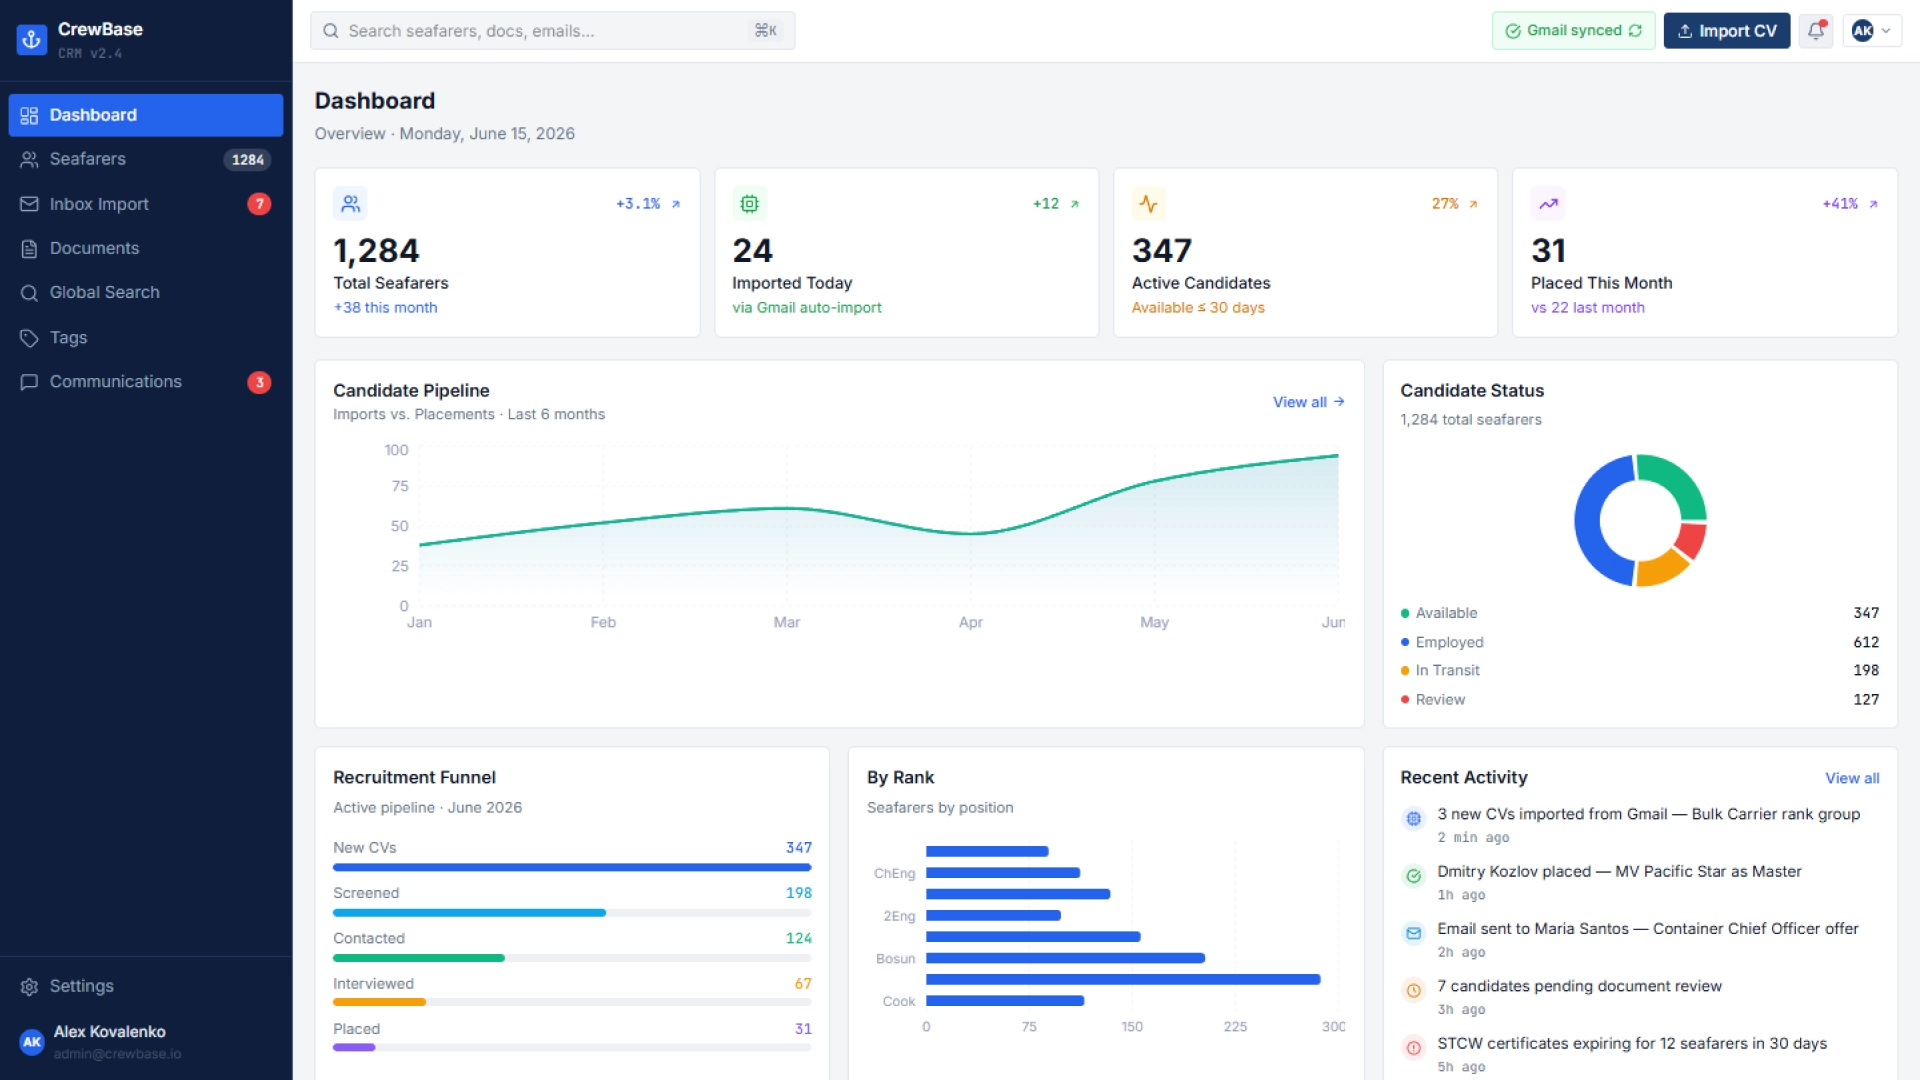The width and height of the screenshot is (1920, 1080).
Task: Click the '7 candidates pending document review' activity
Action: click(1640, 997)
